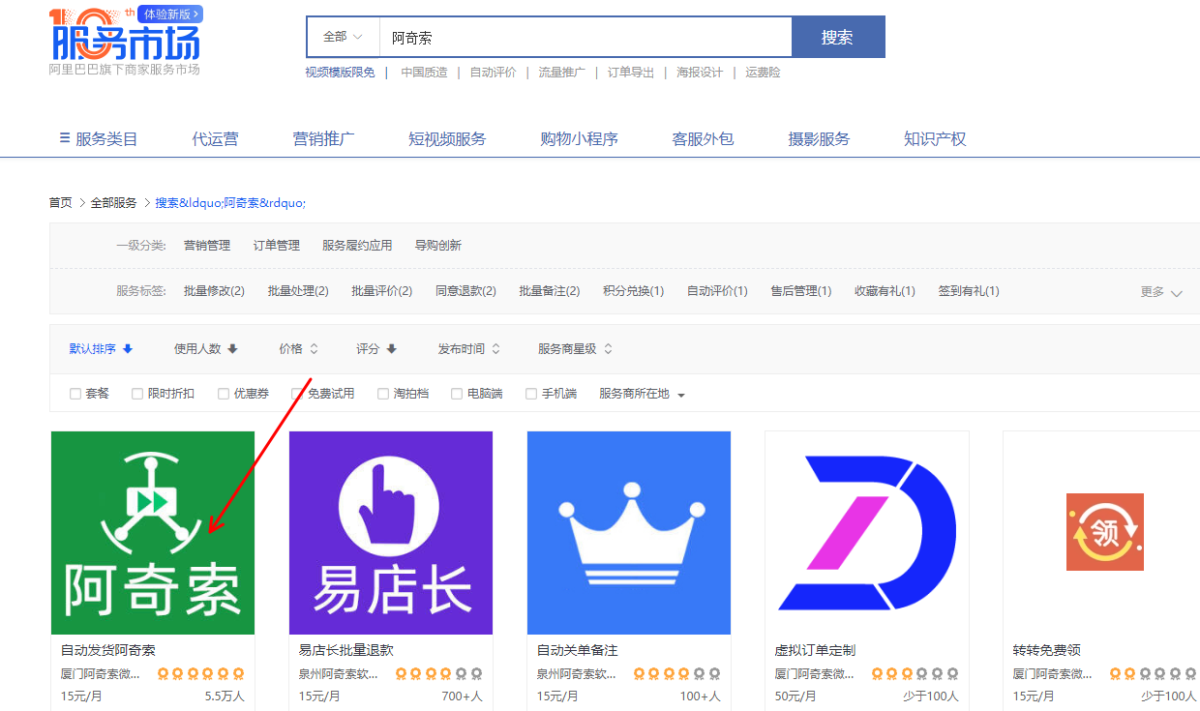Check the 限时折扣 checkbox
This screenshot has width=1200, height=711.
[137, 394]
